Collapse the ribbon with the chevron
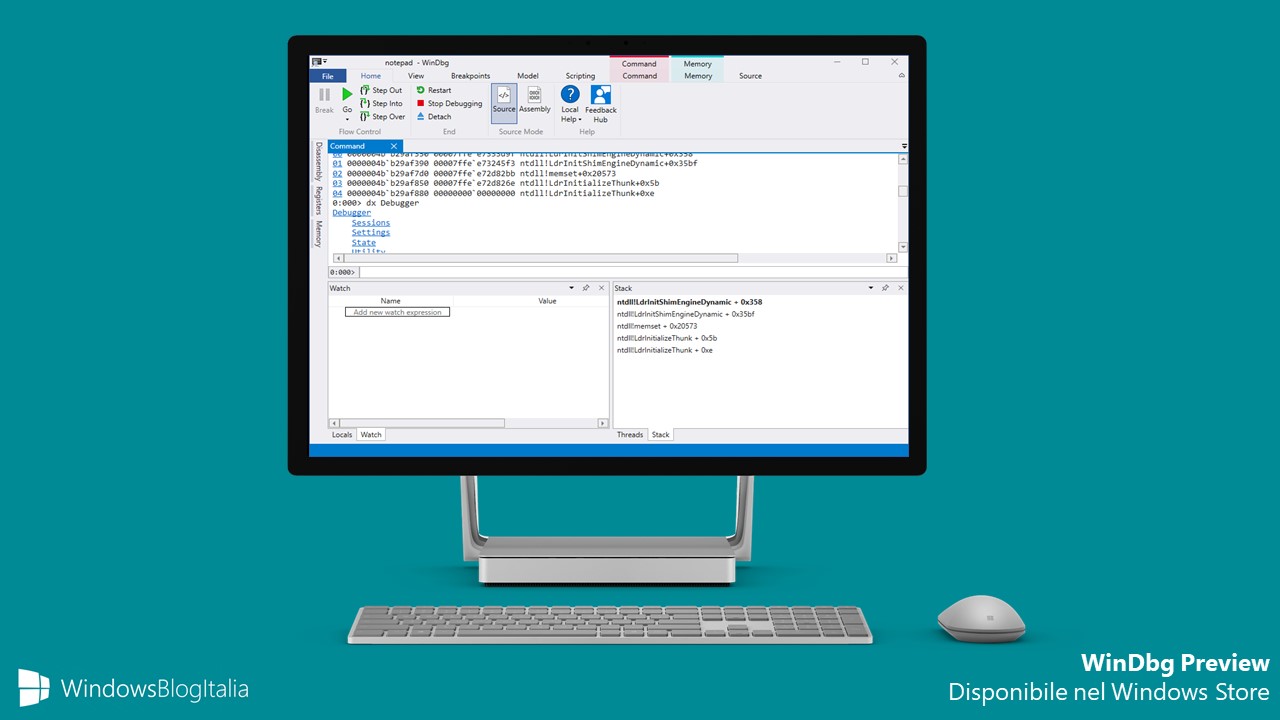1280x720 pixels. click(x=901, y=76)
